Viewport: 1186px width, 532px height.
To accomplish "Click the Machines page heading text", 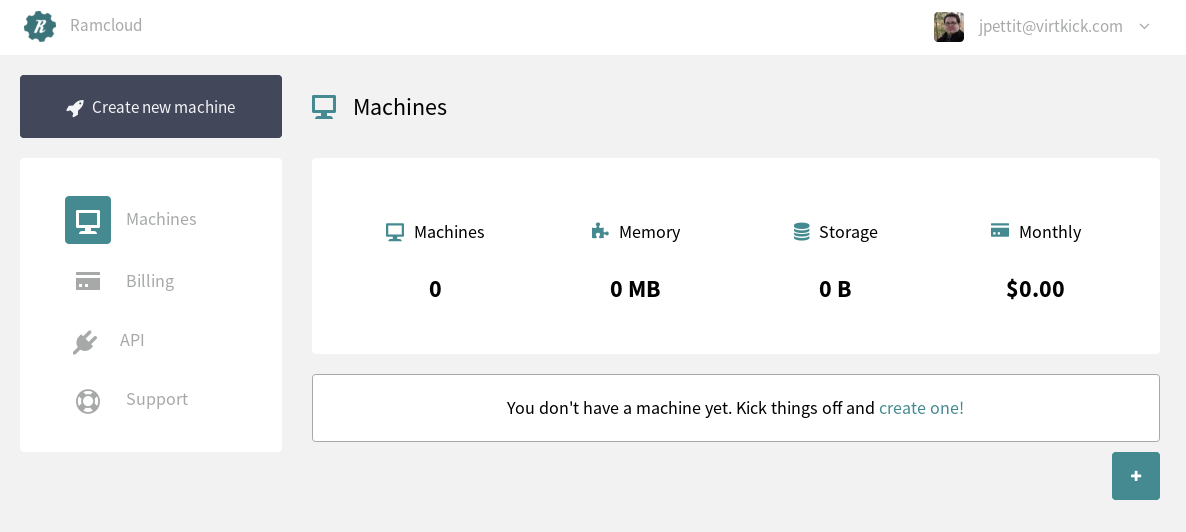I will coord(400,107).
